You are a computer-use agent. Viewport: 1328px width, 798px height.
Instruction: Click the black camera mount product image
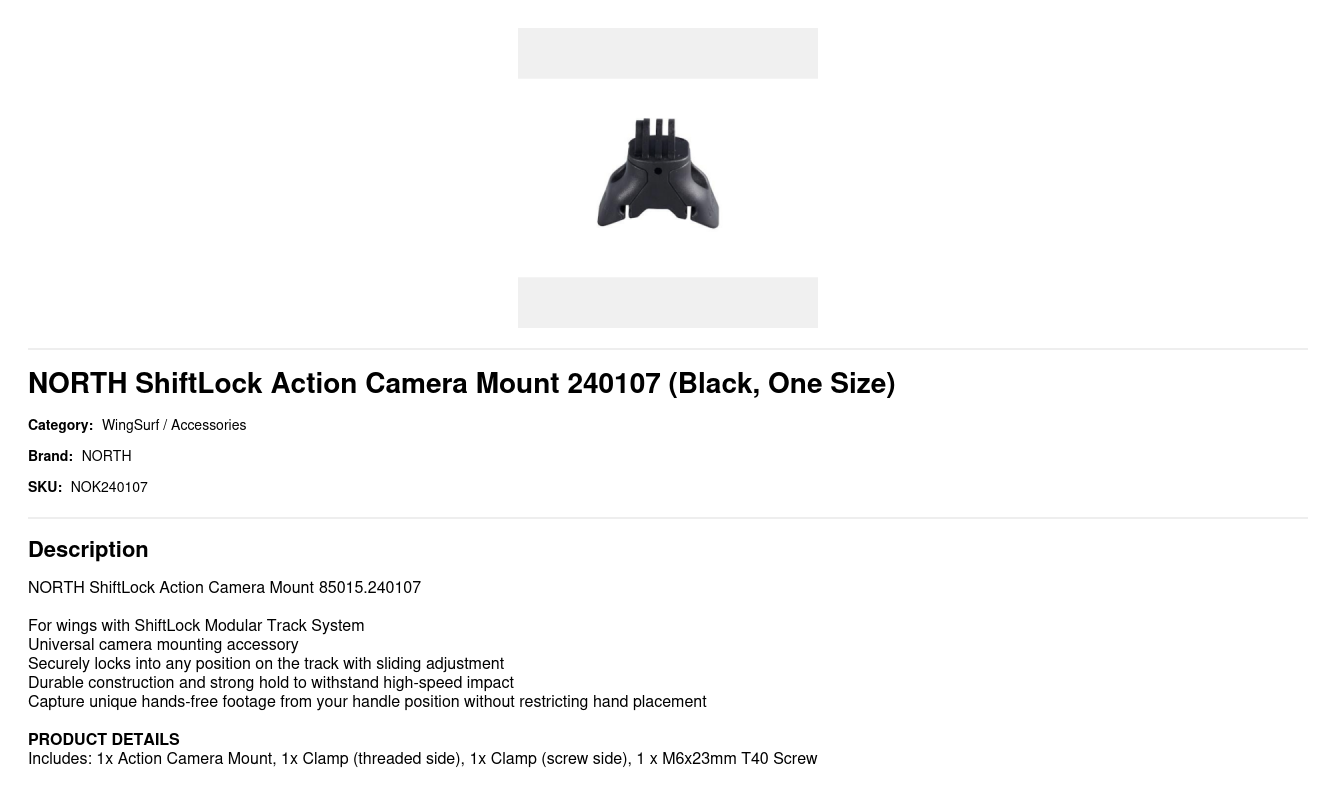[658, 174]
